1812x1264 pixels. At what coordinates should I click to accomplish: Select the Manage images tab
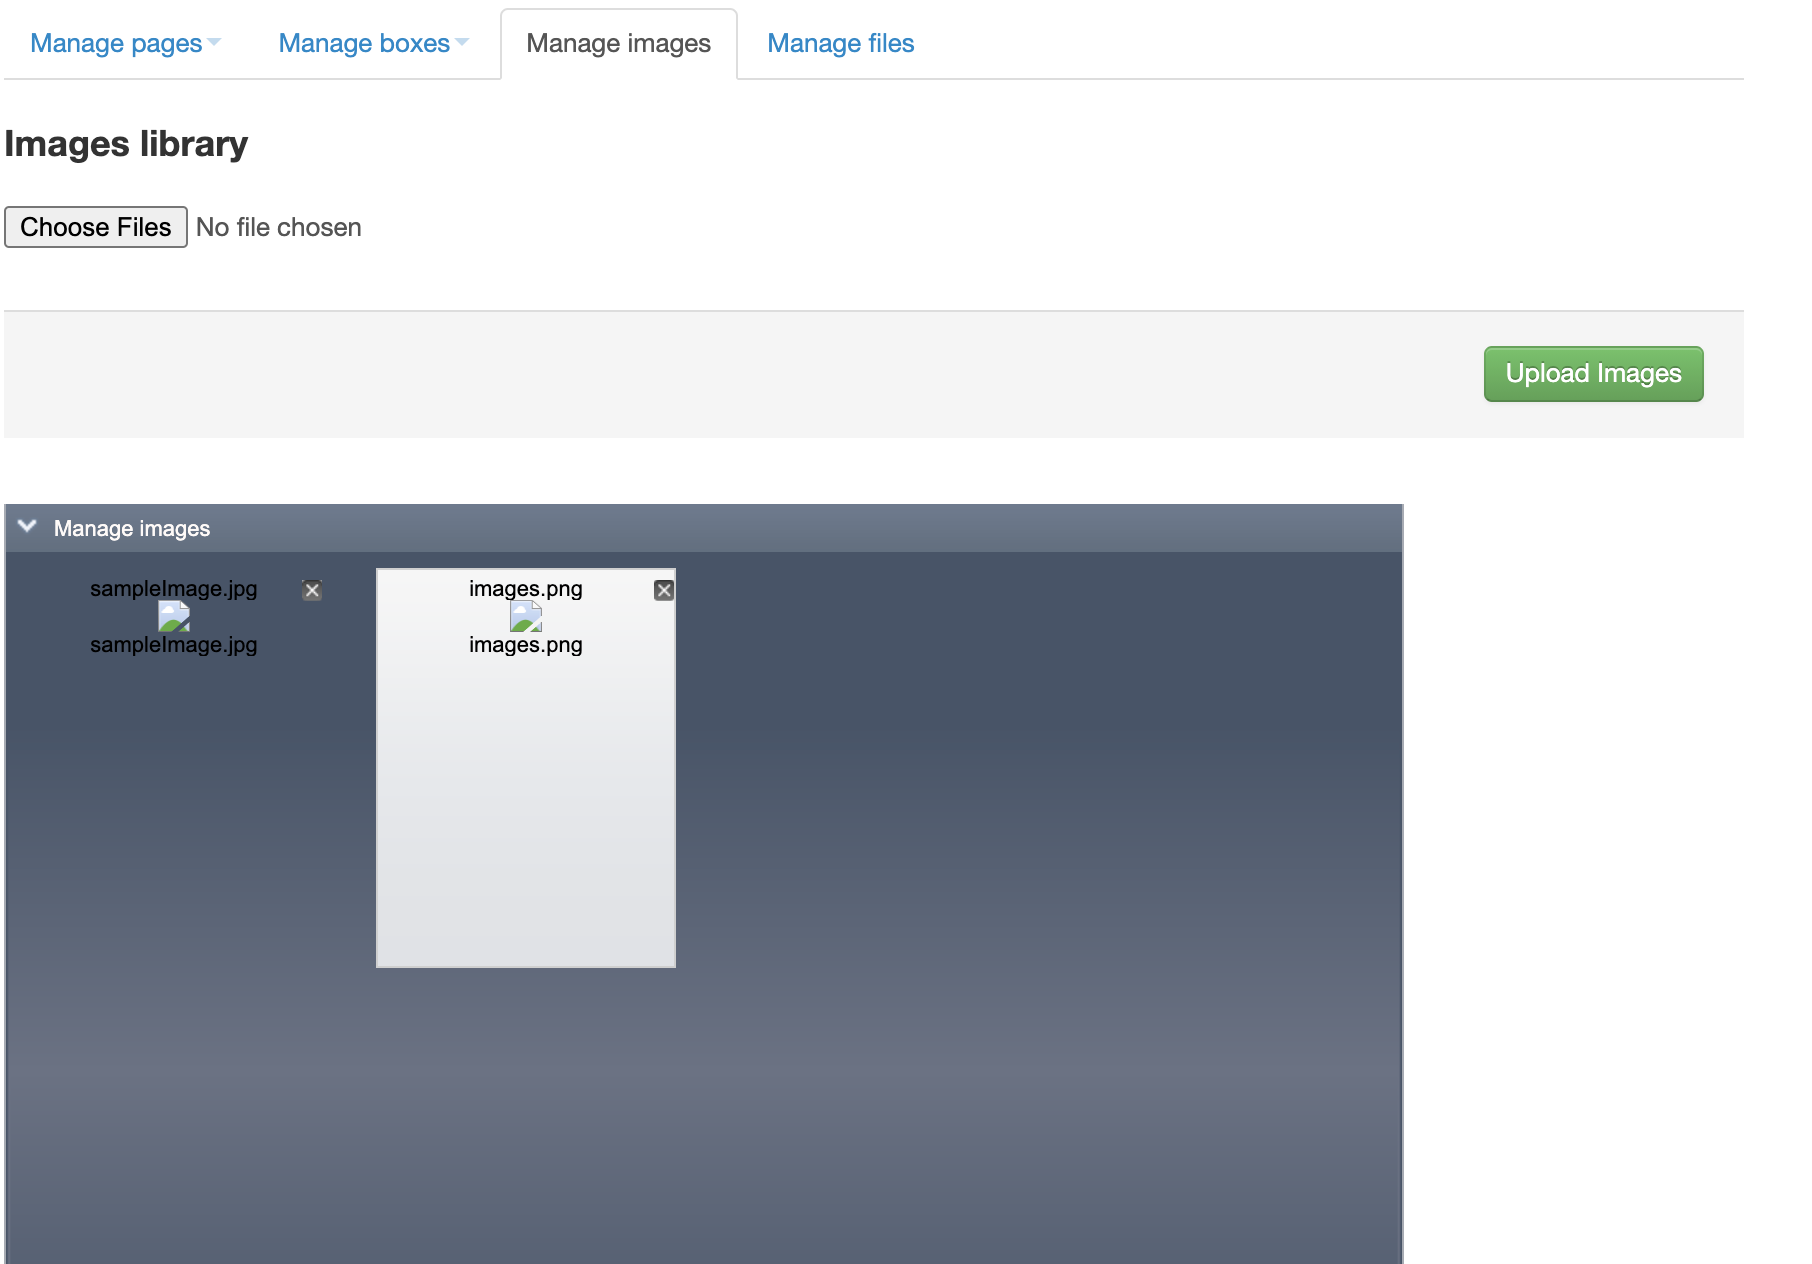point(618,43)
